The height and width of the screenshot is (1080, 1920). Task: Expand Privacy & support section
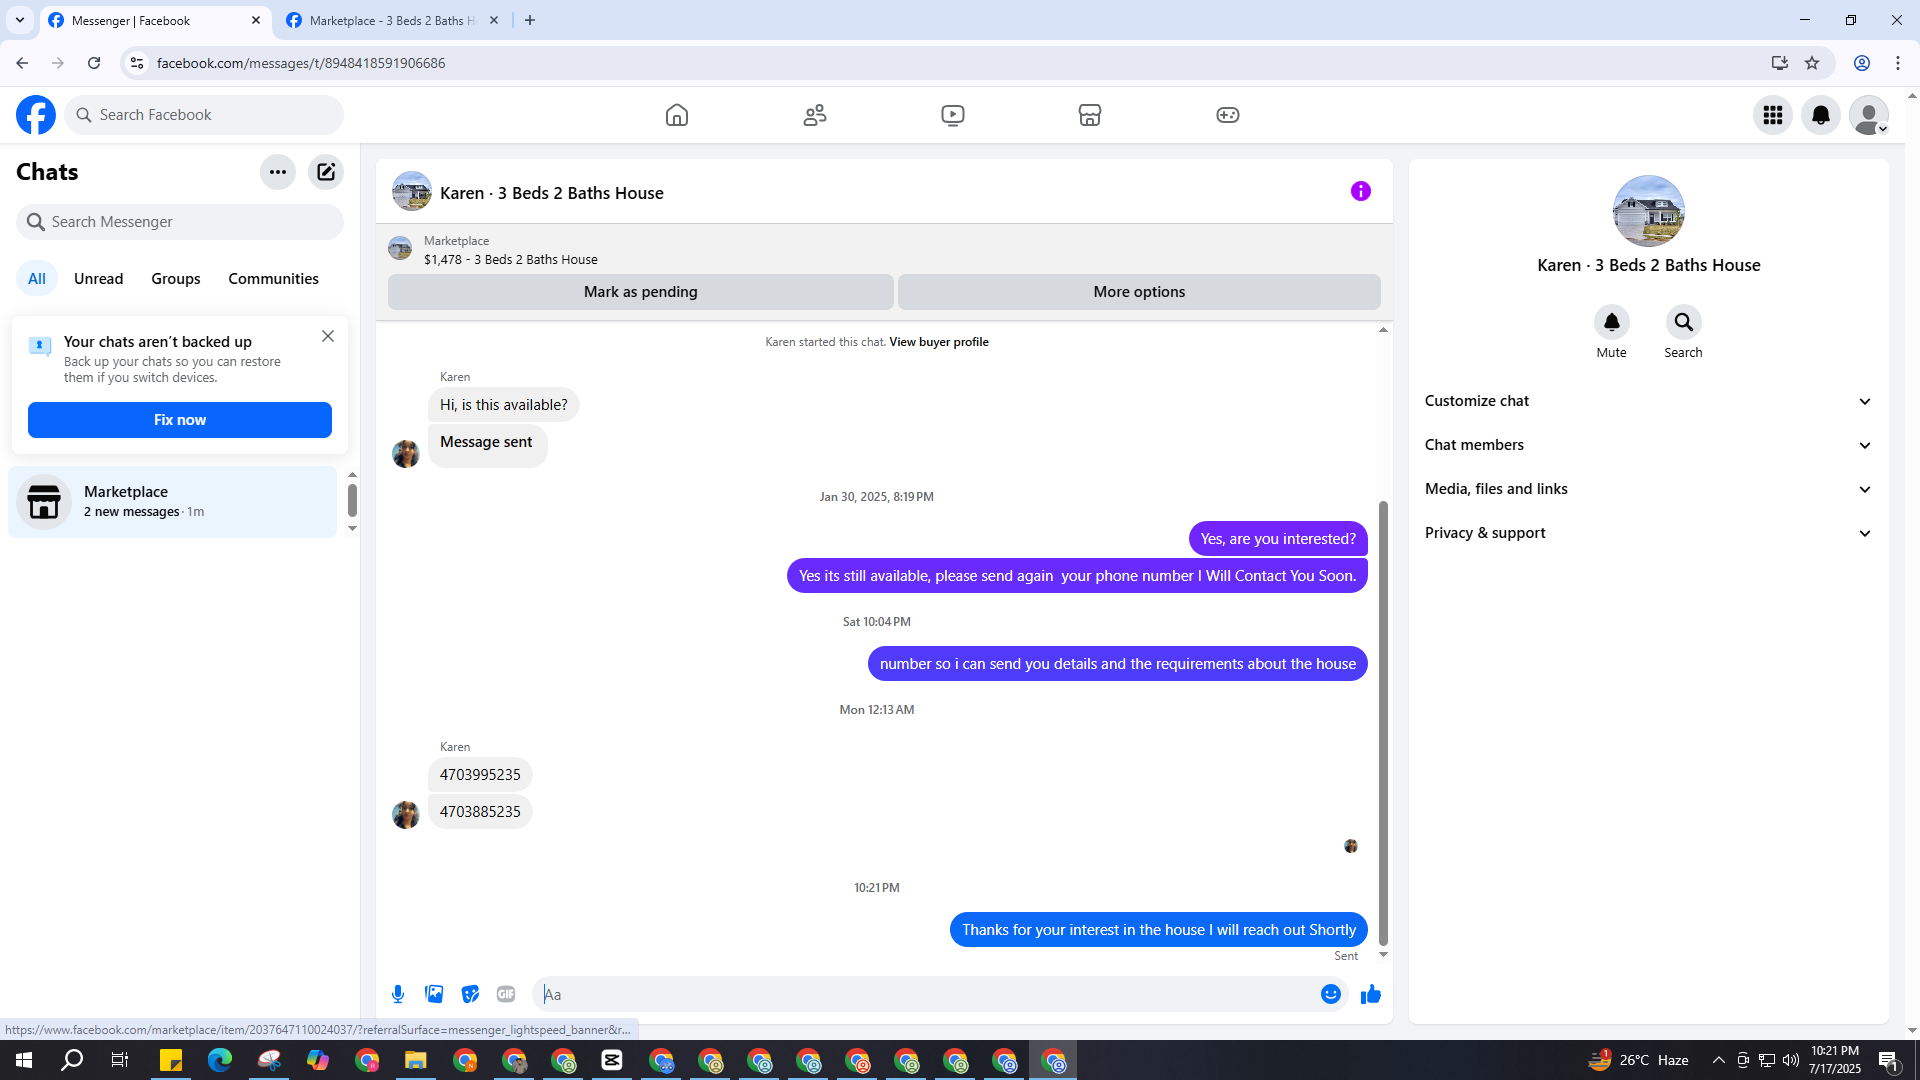[x=1649, y=533]
